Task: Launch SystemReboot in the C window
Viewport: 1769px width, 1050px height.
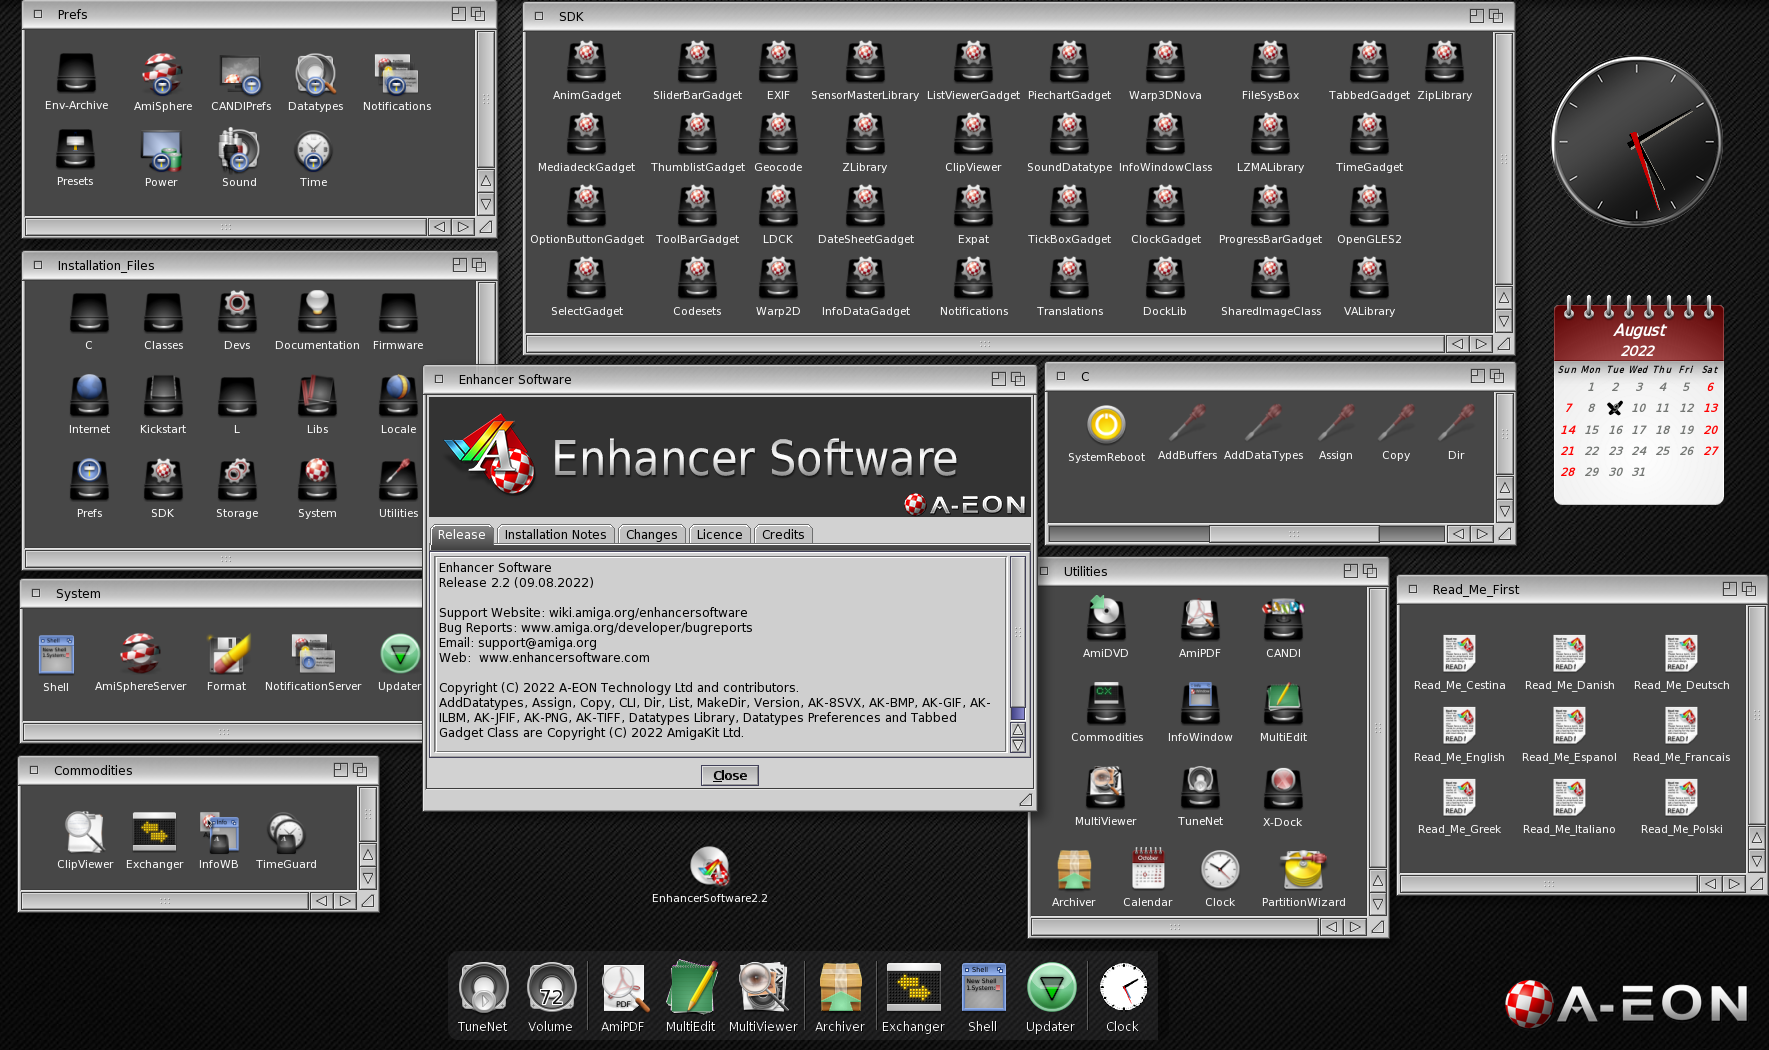Action: [1105, 426]
